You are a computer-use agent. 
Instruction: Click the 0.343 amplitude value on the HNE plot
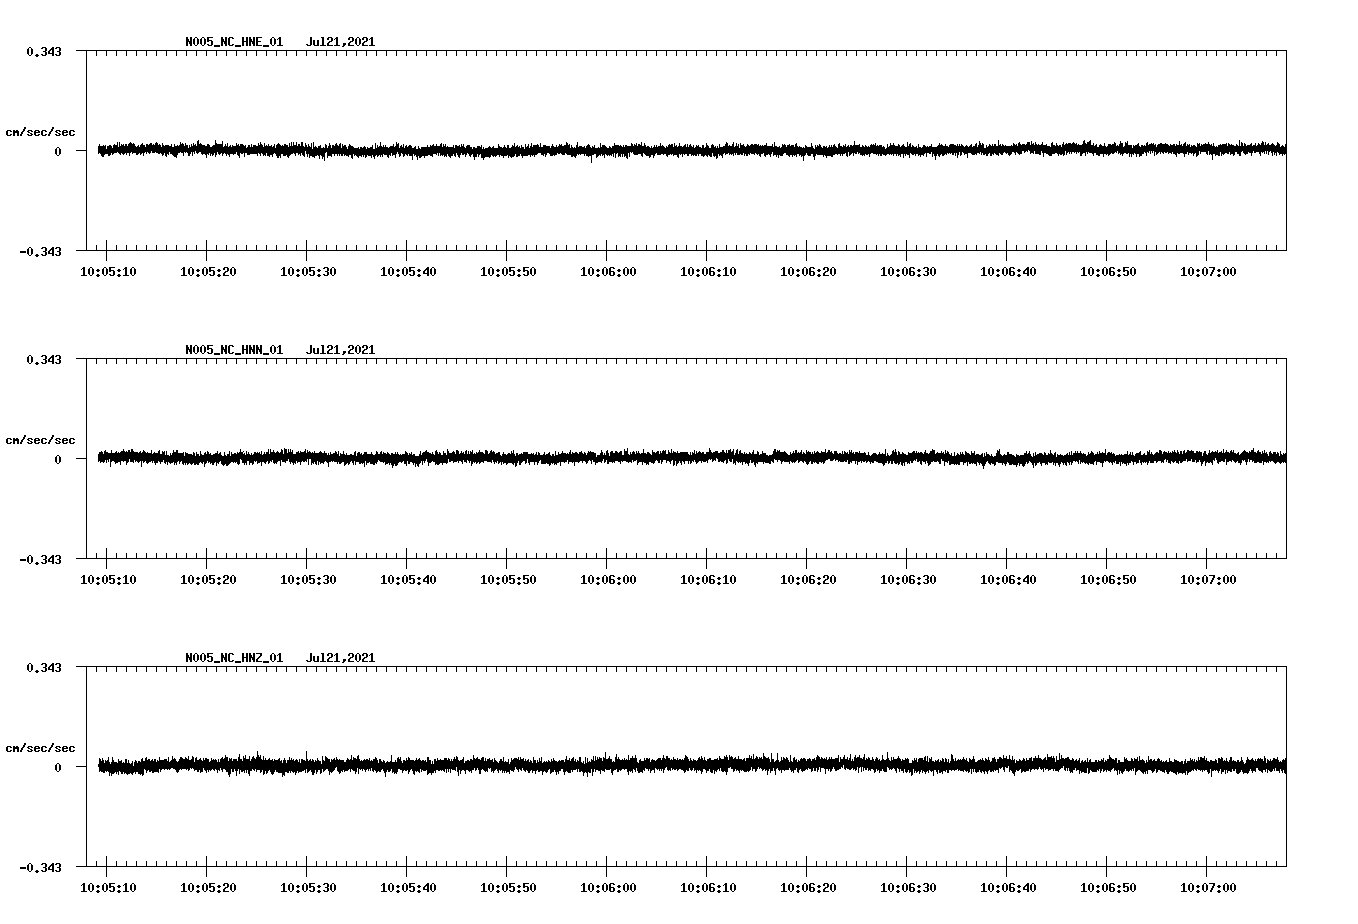click(x=44, y=49)
